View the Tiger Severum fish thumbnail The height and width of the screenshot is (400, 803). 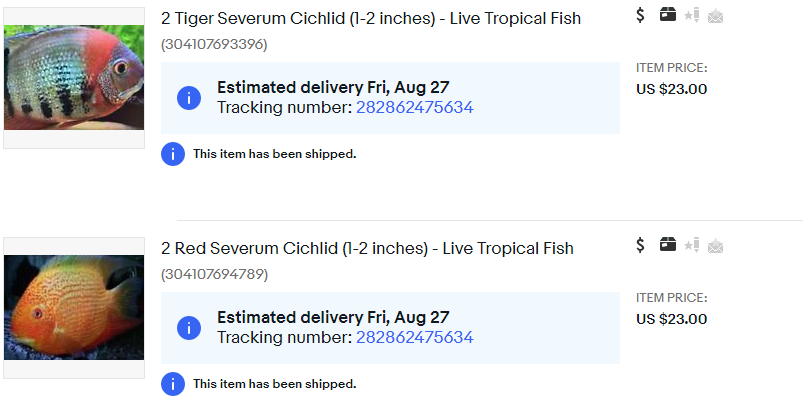tap(74, 78)
